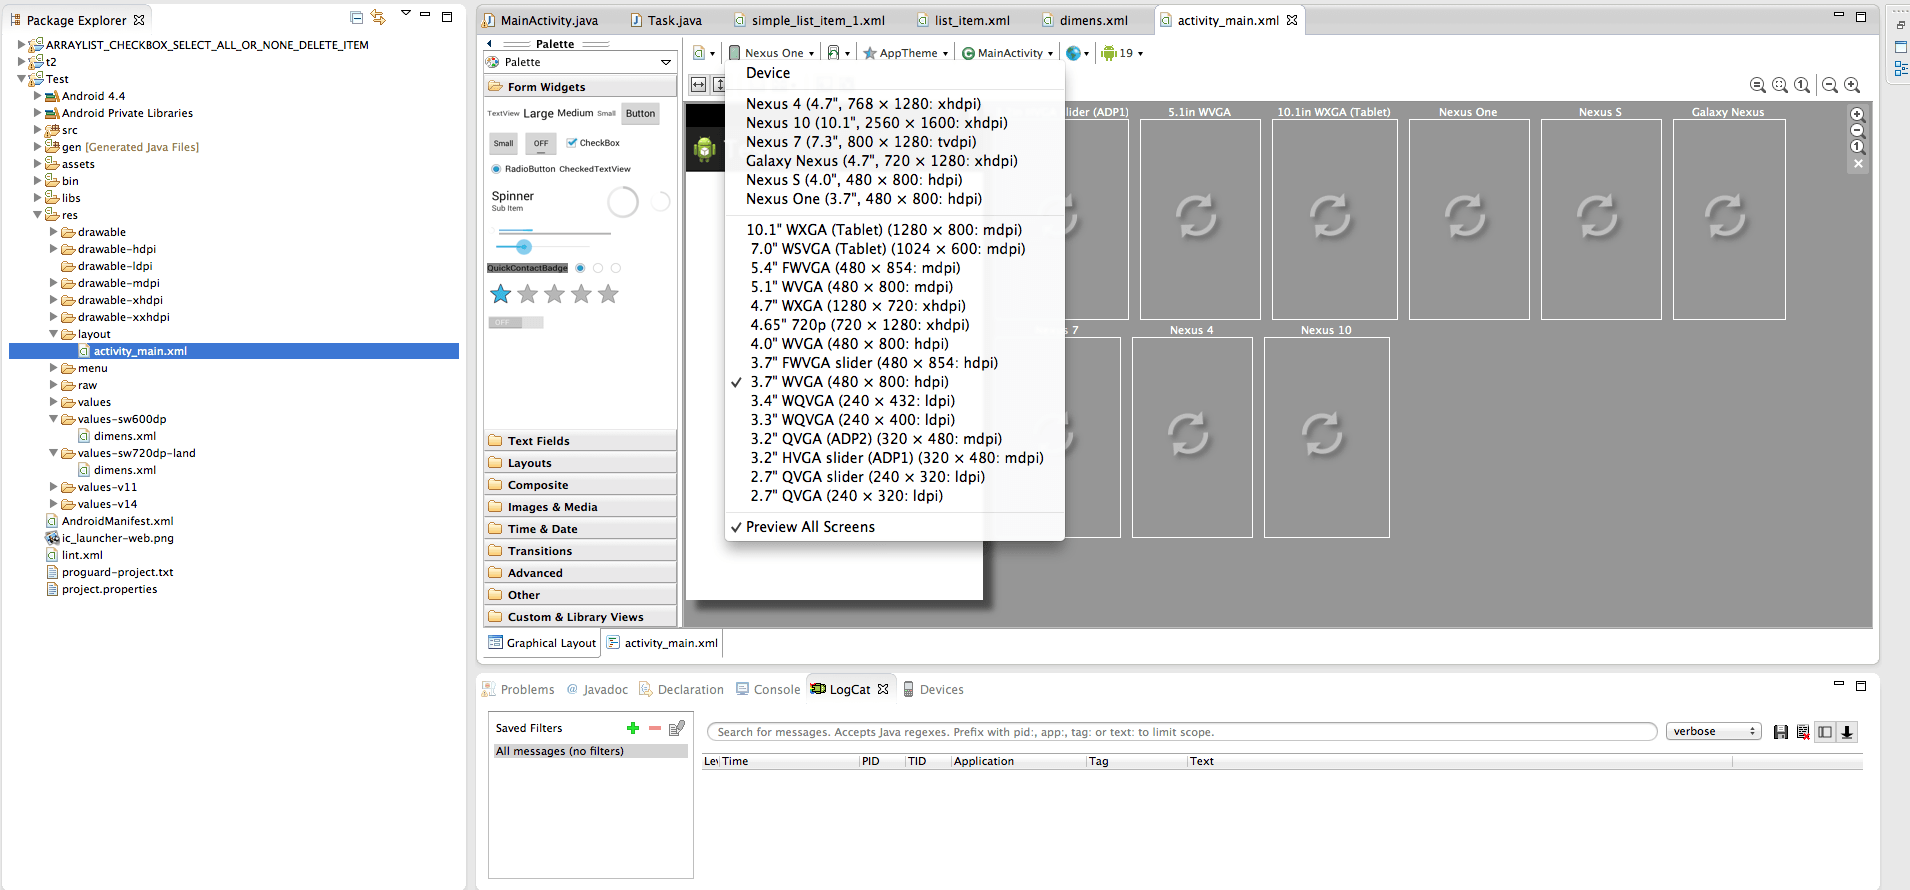Select the palette Button widget
The image size is (1910, 890).
click(640, 113)
